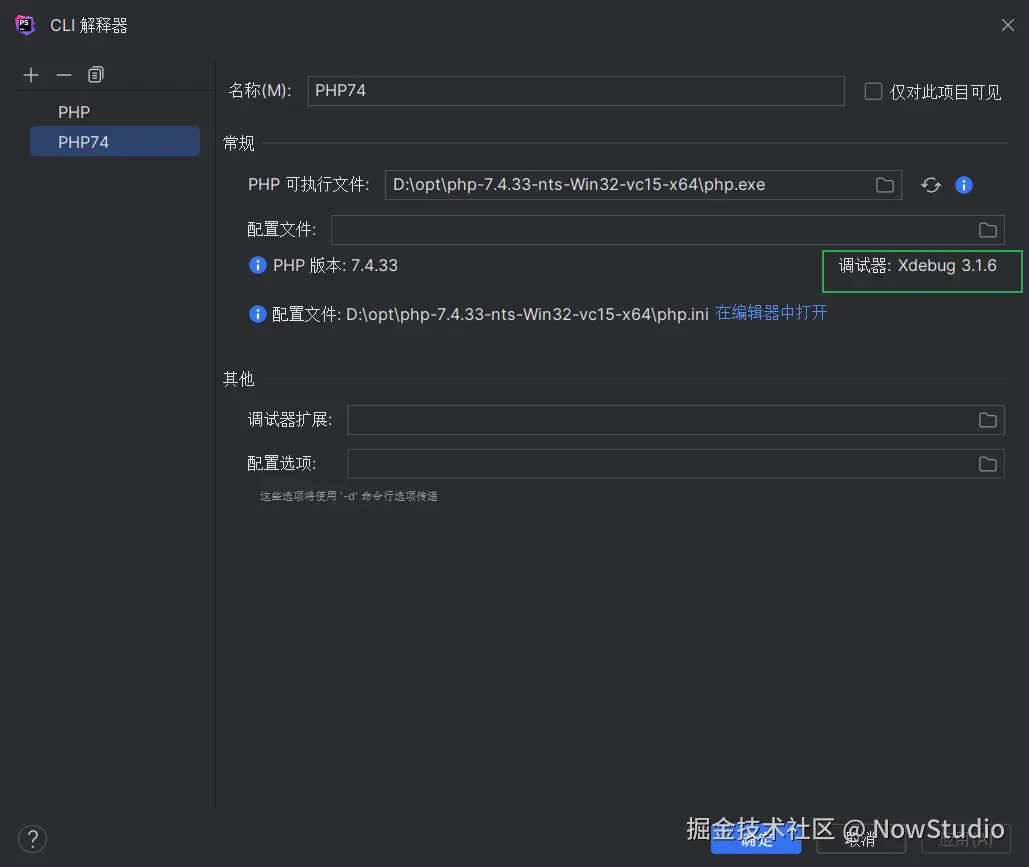This screenshot has height=867, width=1029.
Task: Open 配置选项 options editor icon
Action: (x=988, y=464)
